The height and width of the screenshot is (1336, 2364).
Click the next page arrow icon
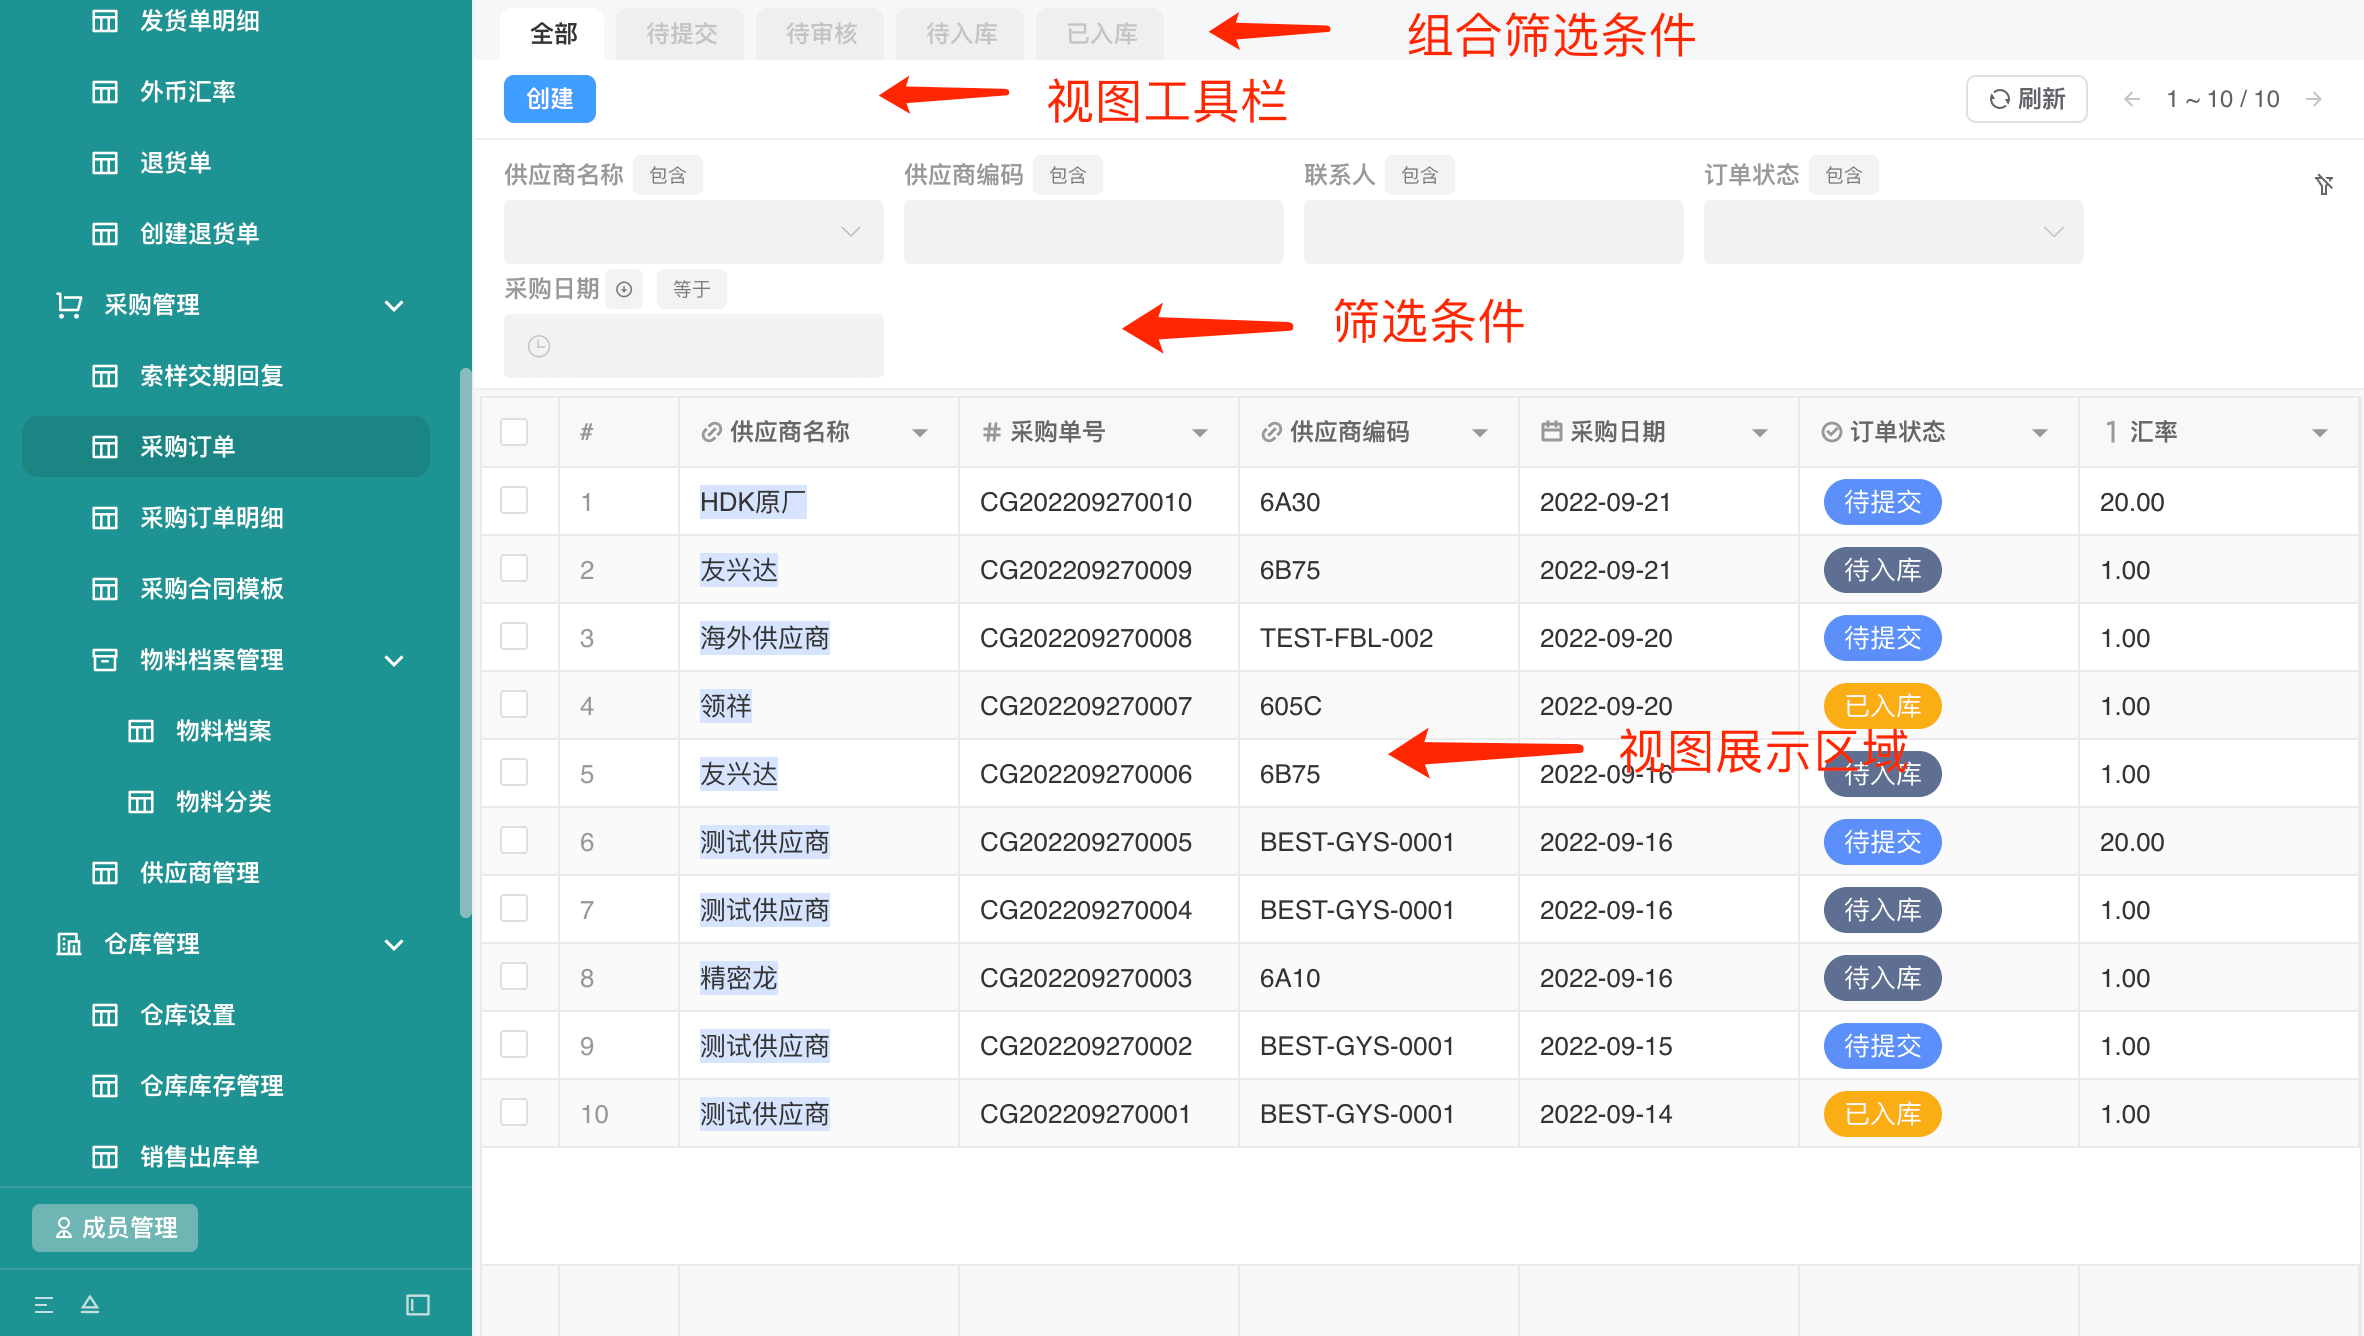click(2314, 99)
